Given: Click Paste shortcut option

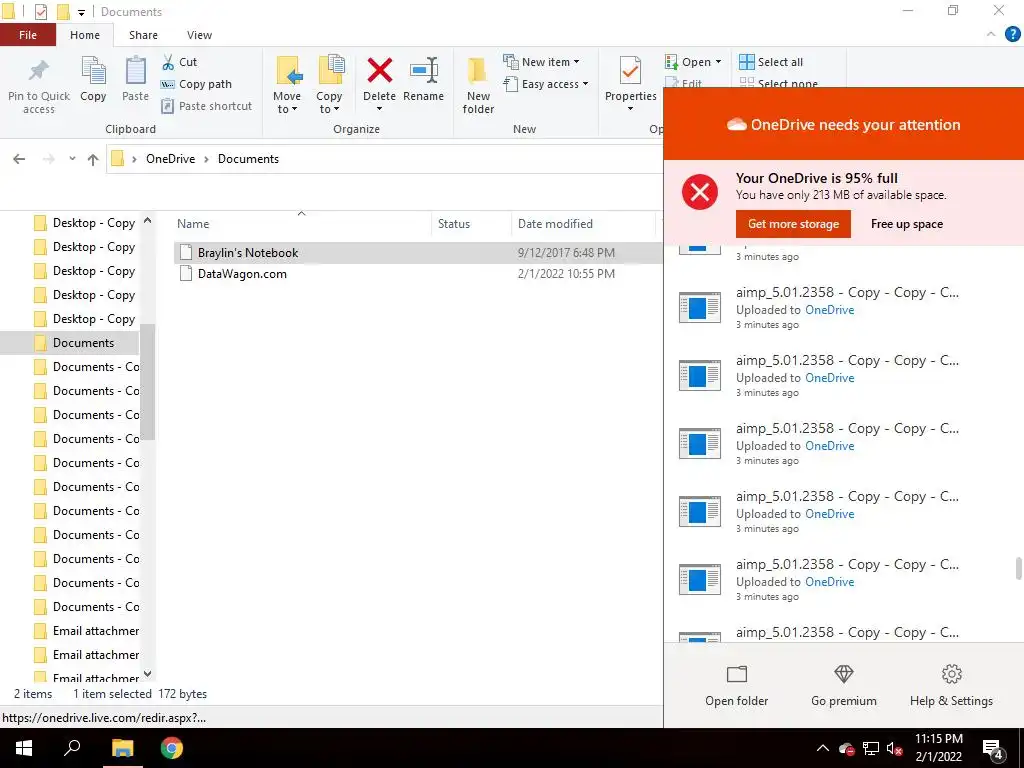Looking at the screenshot, I should tap(206, 106).
